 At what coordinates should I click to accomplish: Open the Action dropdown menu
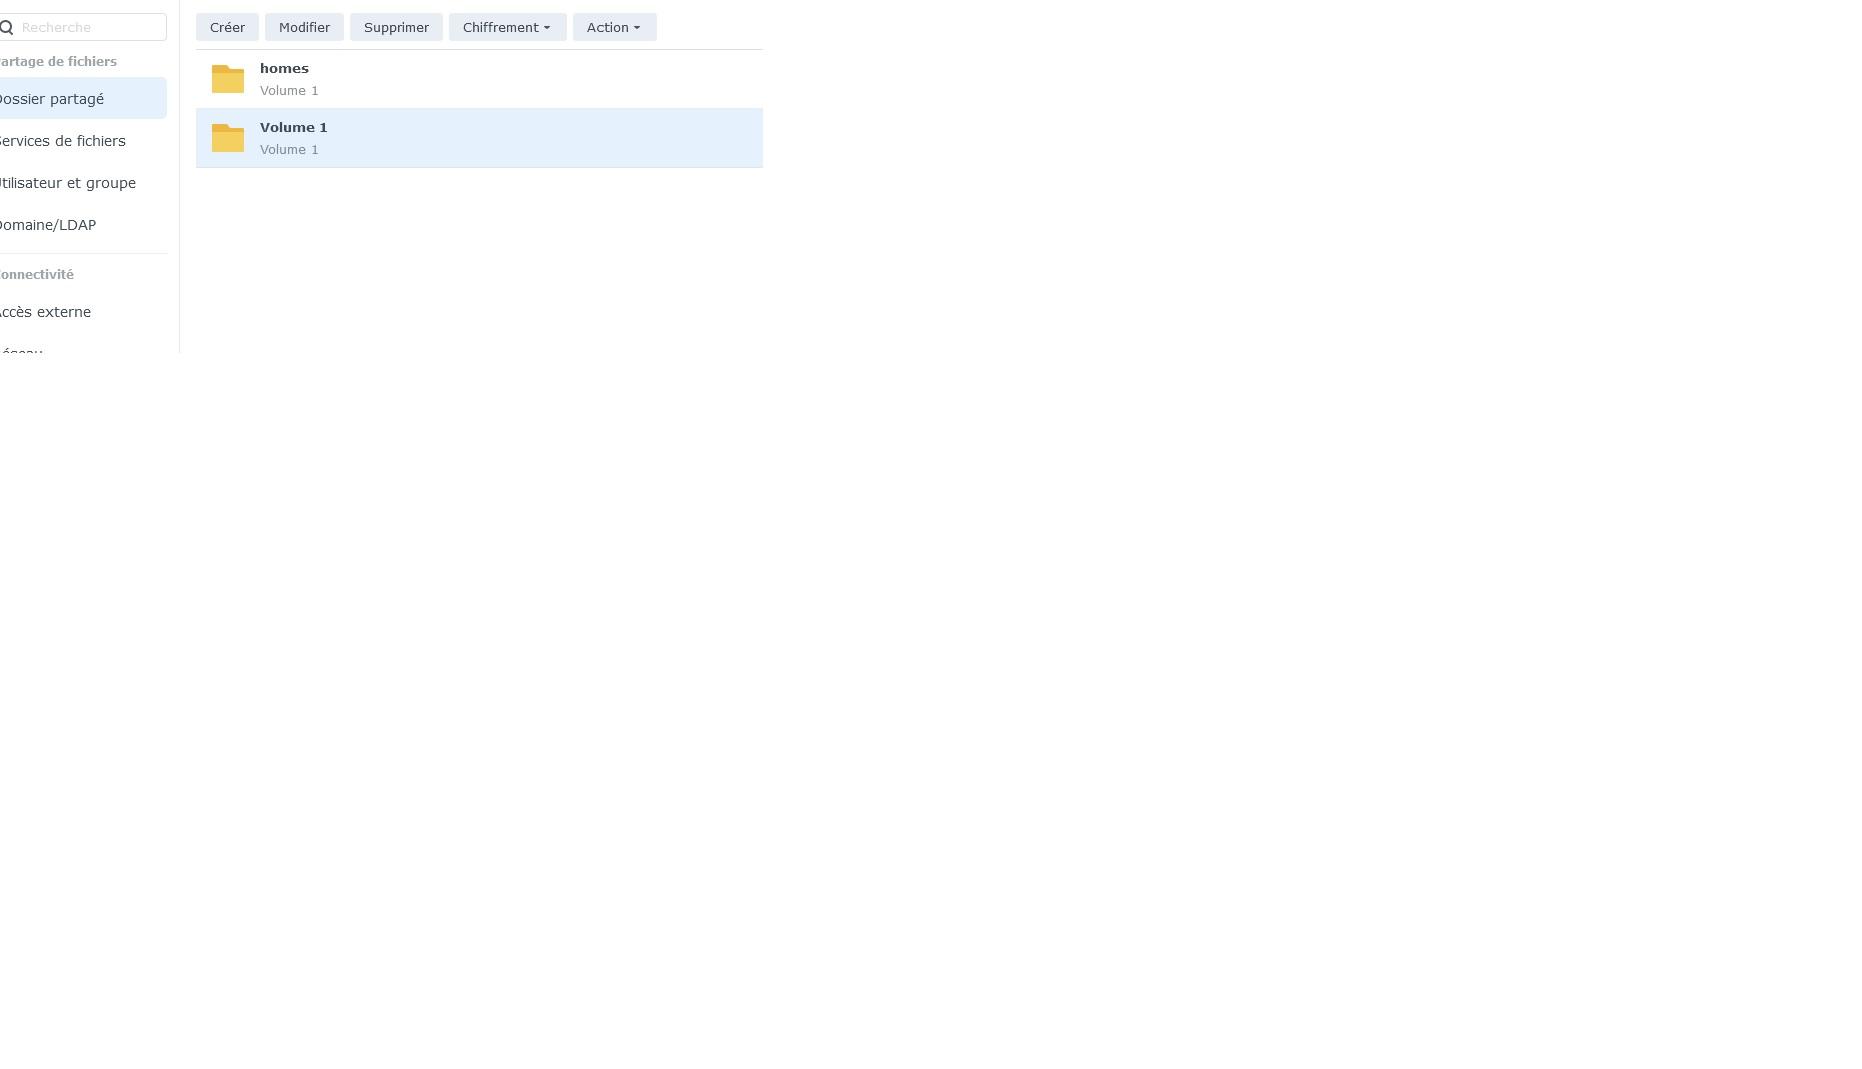click(614, 27)
